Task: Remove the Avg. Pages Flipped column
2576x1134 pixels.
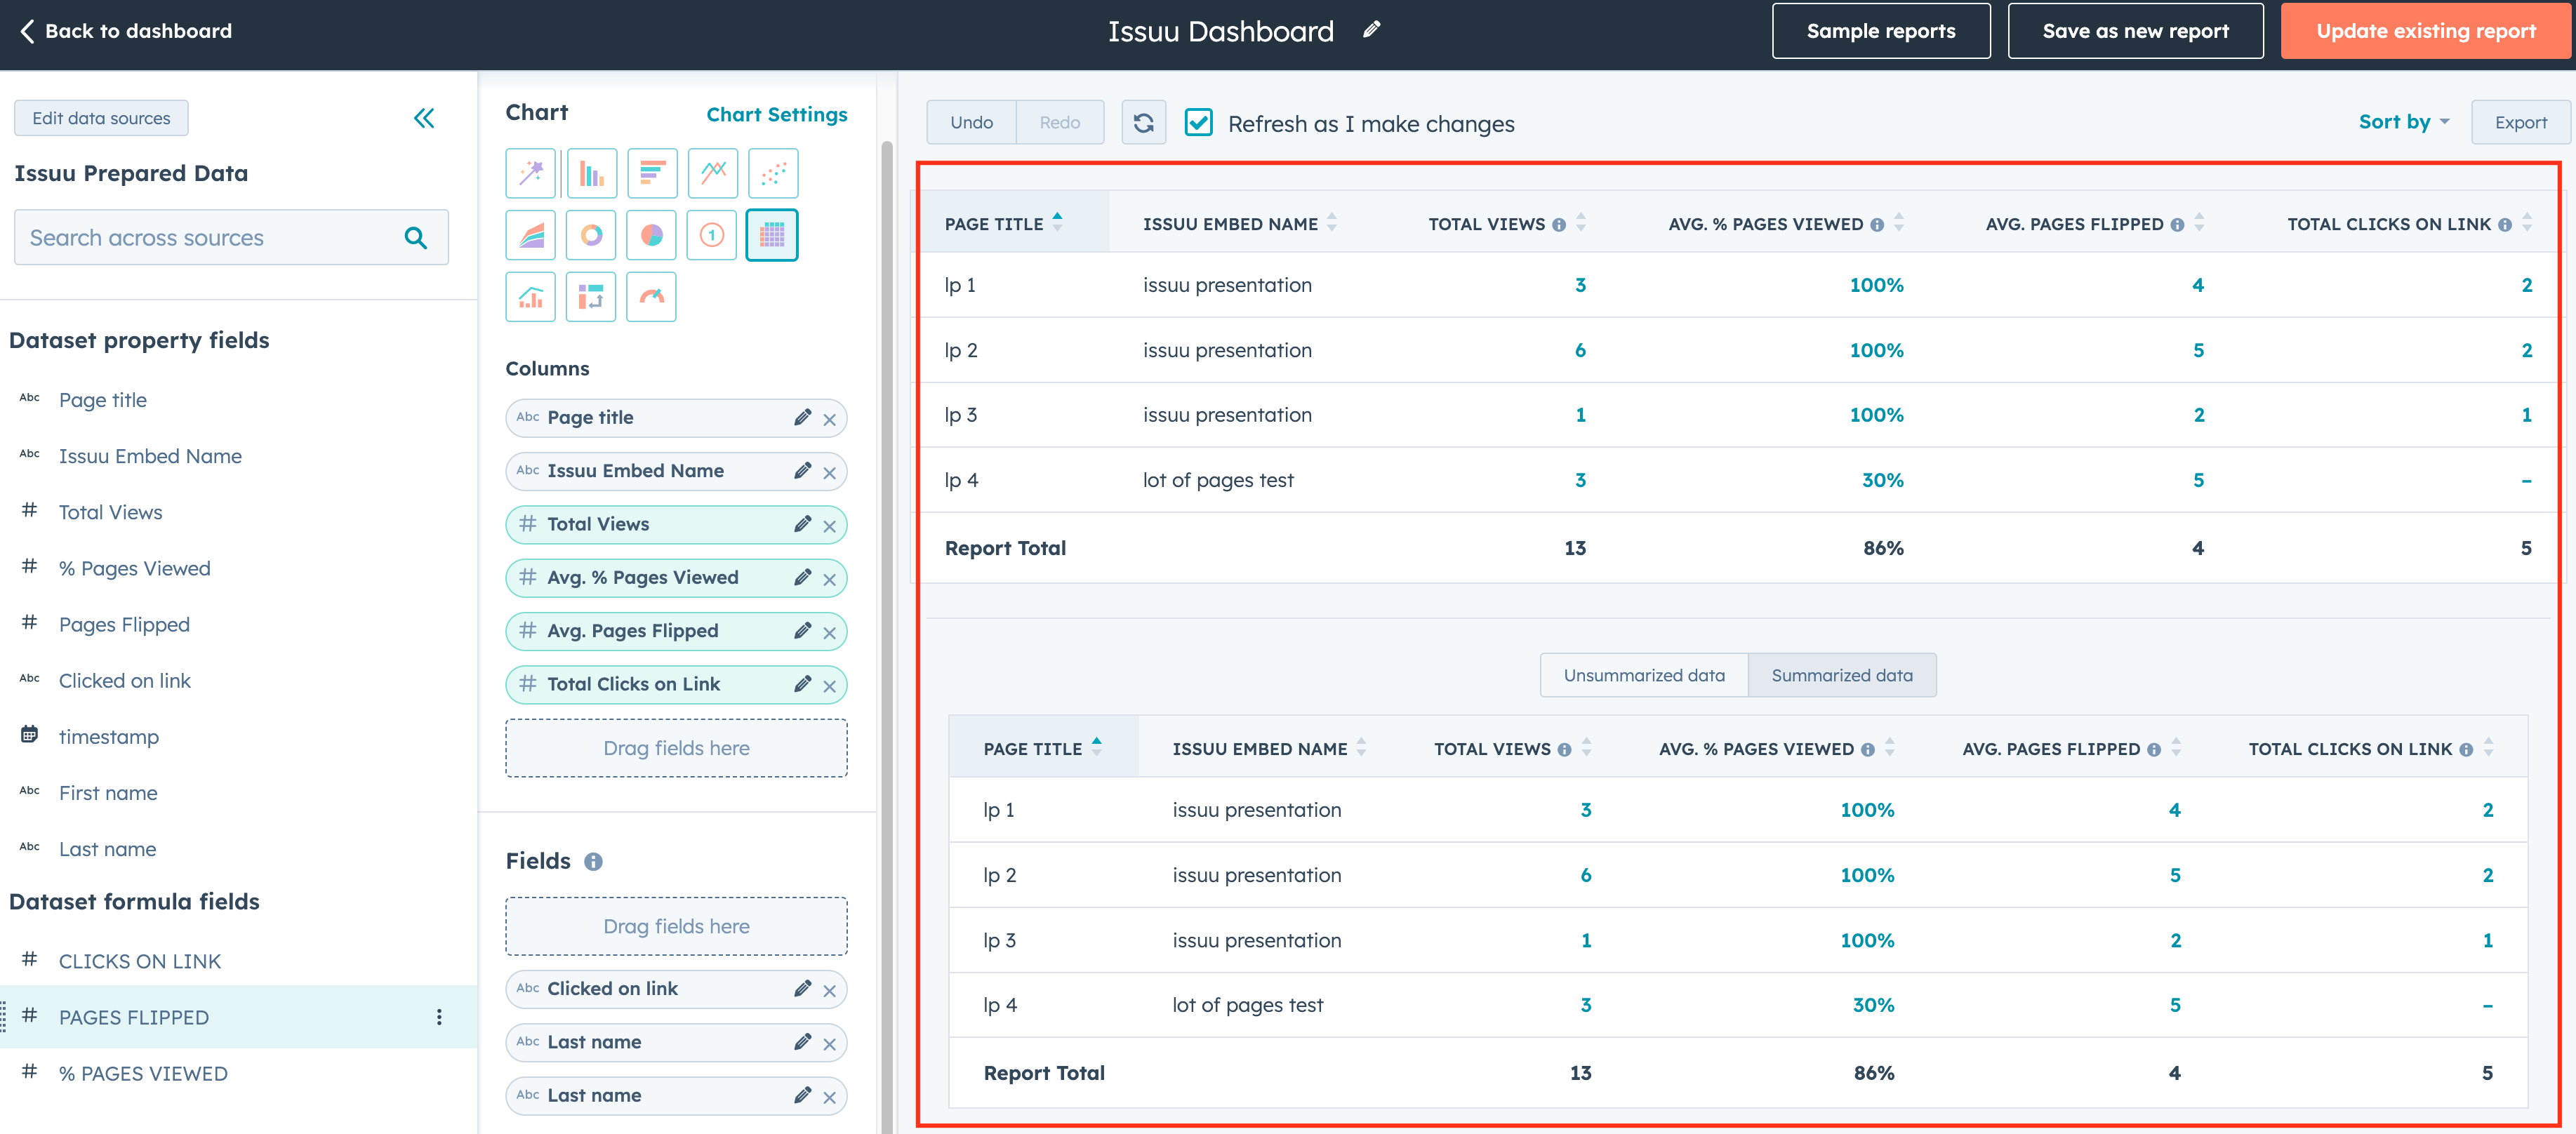Action: [x=829, y=633]
